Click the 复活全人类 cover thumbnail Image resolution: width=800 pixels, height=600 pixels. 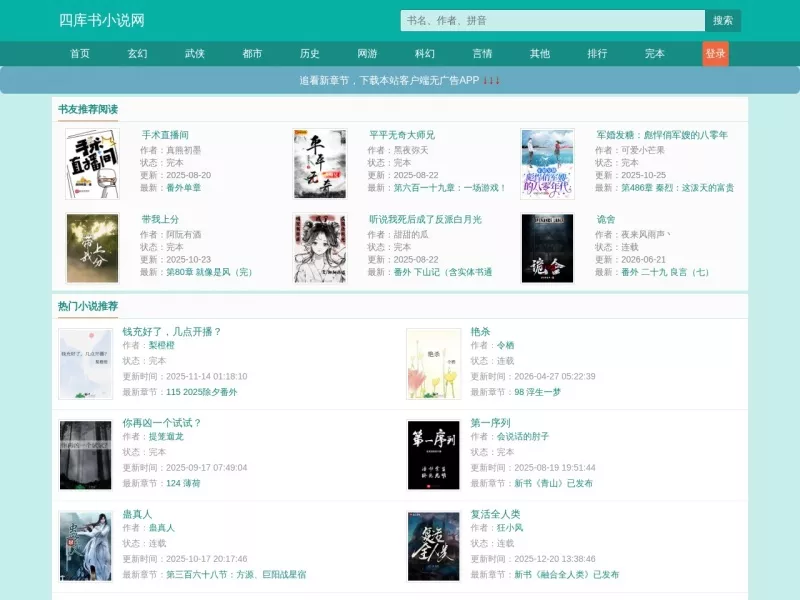tap(434, 546)
